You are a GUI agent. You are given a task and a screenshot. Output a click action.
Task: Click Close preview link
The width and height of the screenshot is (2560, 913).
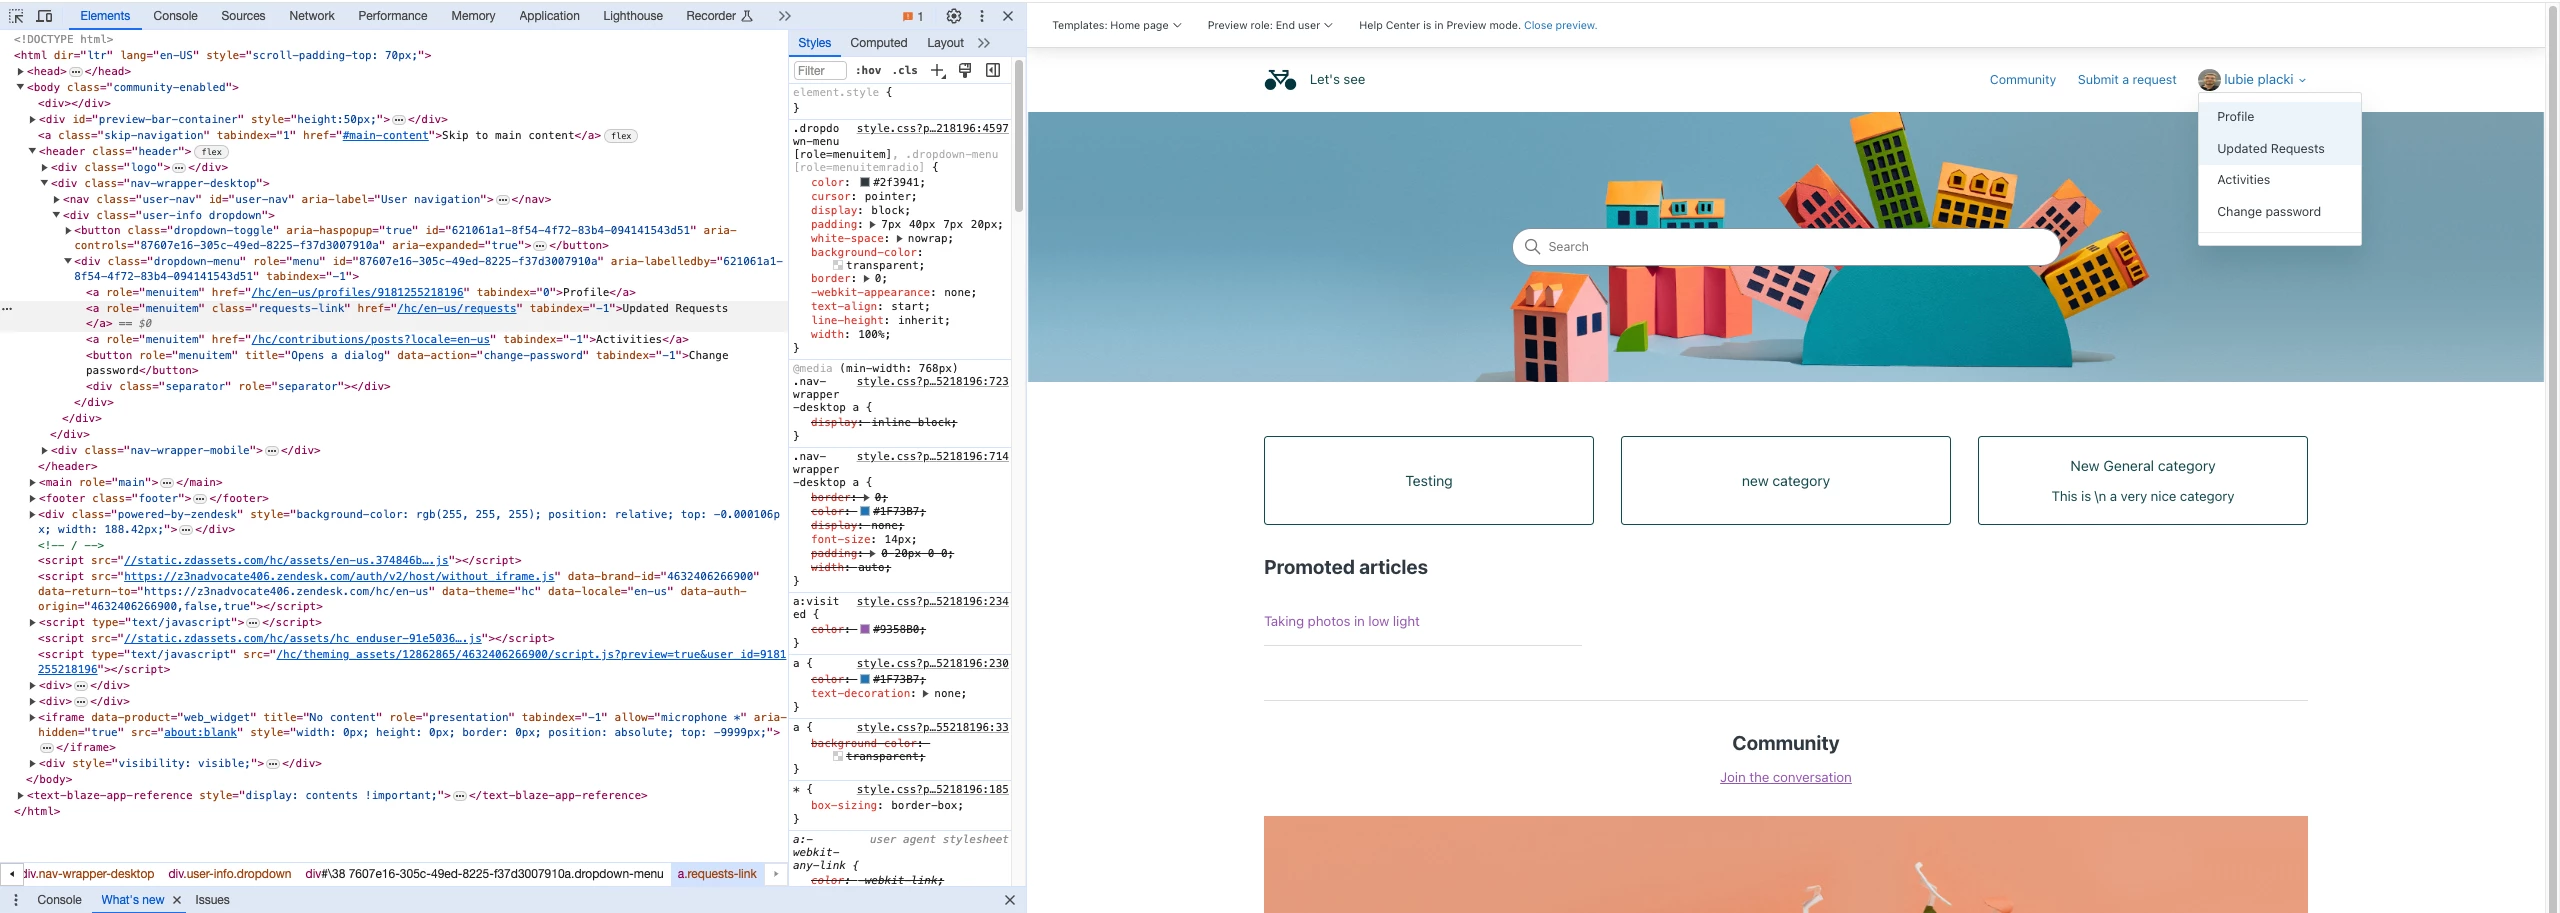tap(1560, 25)
